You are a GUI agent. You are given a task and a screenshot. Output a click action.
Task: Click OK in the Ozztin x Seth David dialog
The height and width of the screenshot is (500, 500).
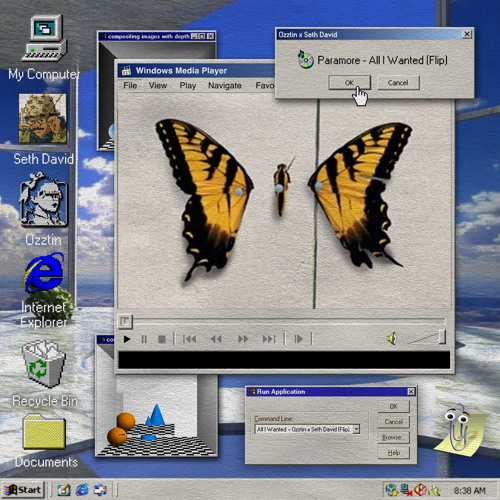pos(349,83)
